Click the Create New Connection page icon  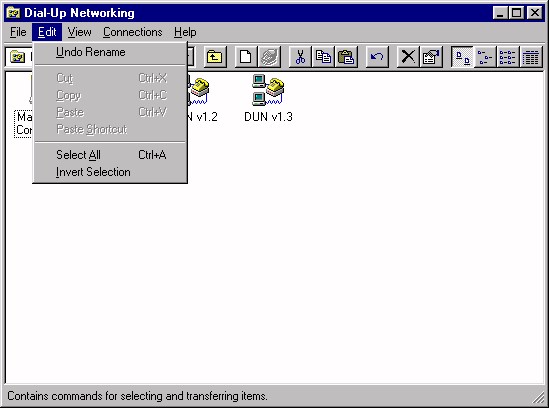(246, 57)
